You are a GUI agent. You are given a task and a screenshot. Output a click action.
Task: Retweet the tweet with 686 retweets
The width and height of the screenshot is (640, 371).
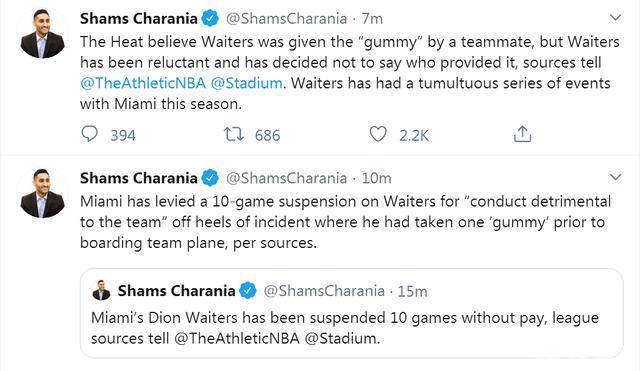pos(234,134)
